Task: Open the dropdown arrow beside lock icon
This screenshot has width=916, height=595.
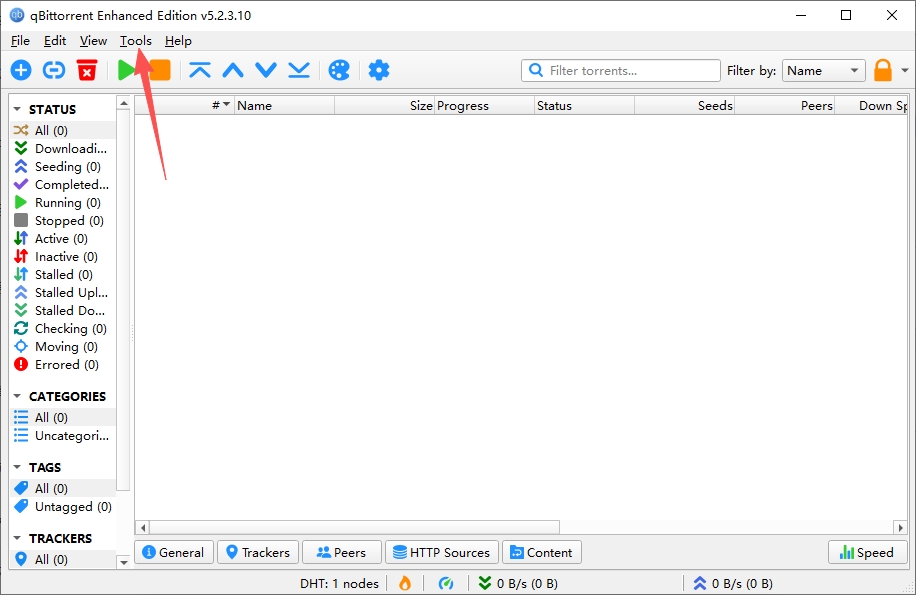Action: click(905, 71)
